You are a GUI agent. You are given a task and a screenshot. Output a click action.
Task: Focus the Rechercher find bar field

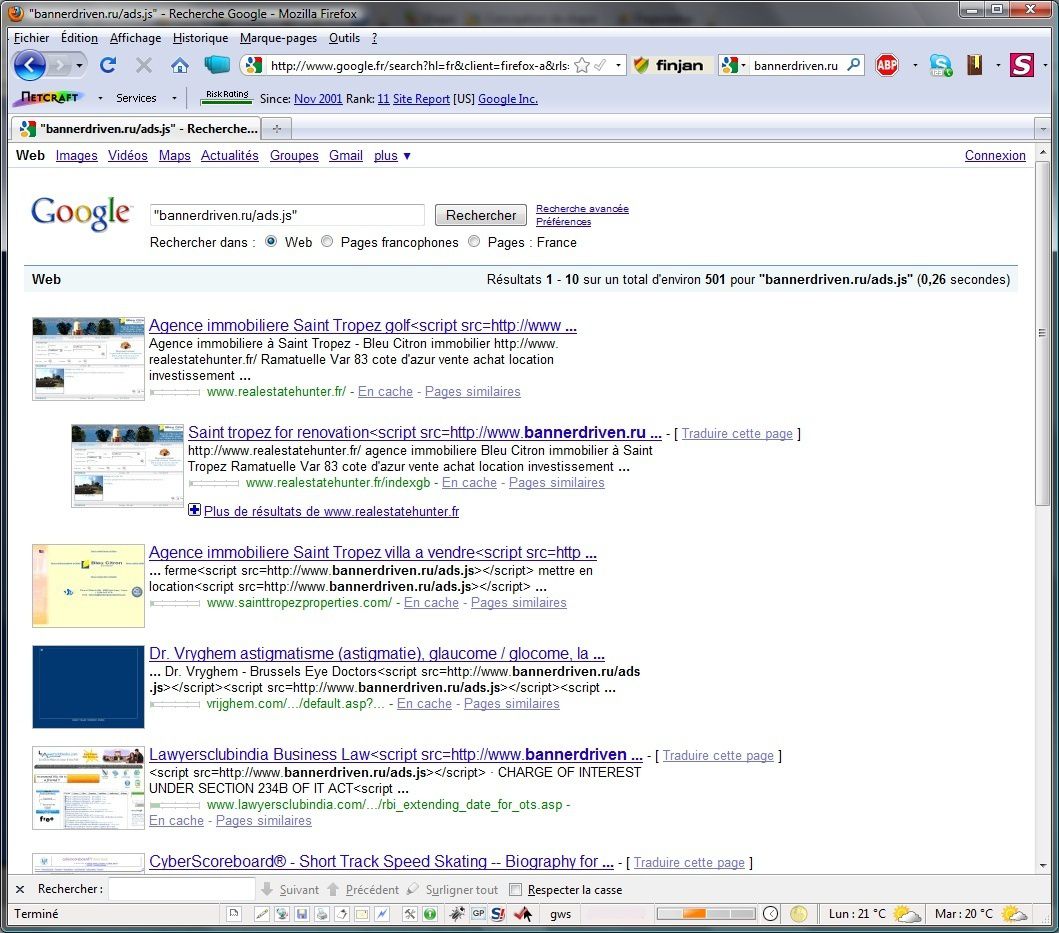tap(181, 889)
